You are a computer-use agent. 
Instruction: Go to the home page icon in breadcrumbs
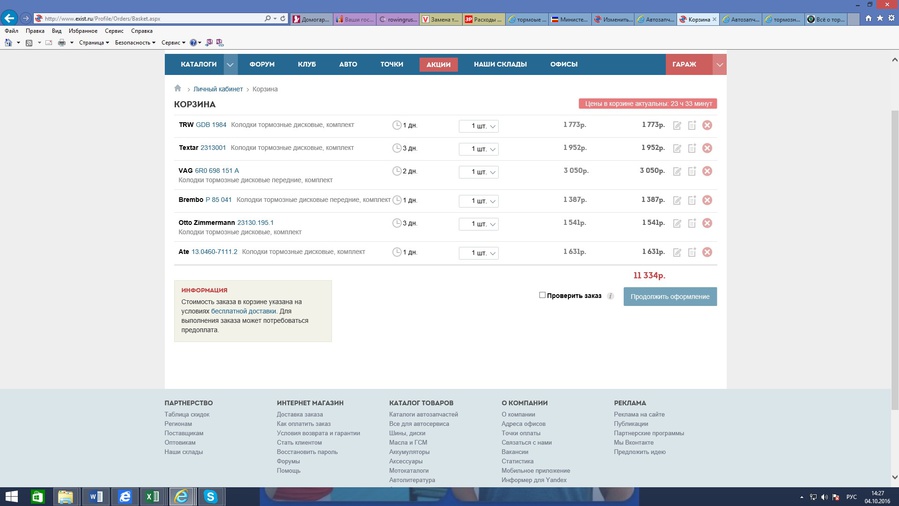[178, 88]
